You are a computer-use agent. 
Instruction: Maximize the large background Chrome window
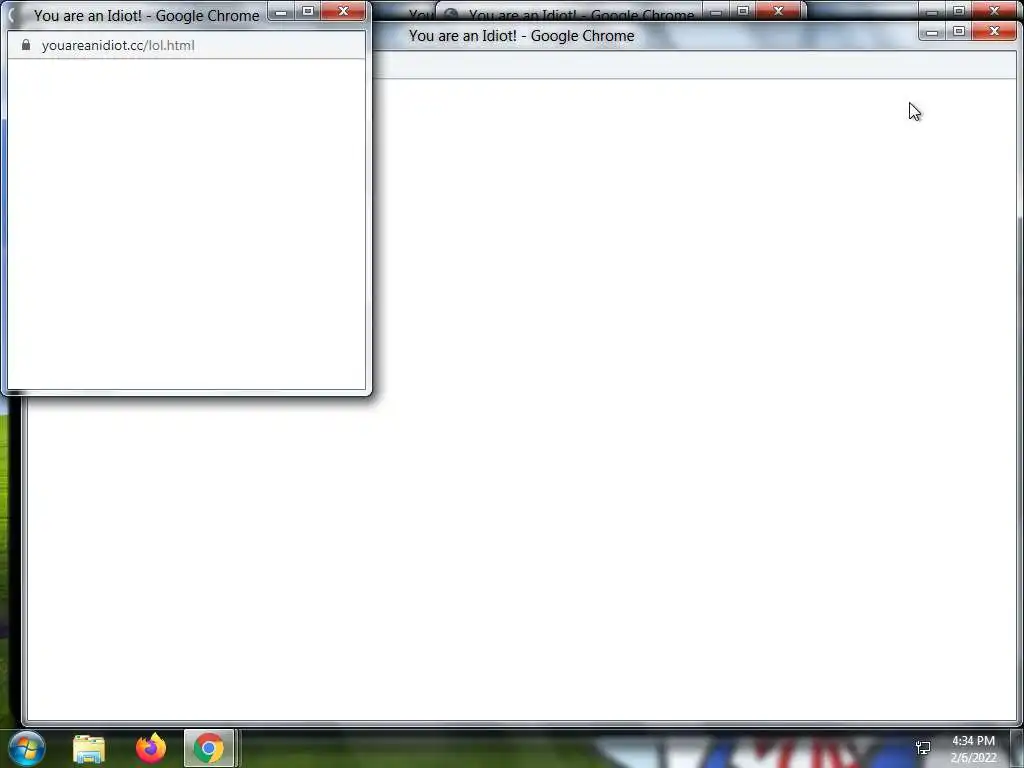[959, 31]
